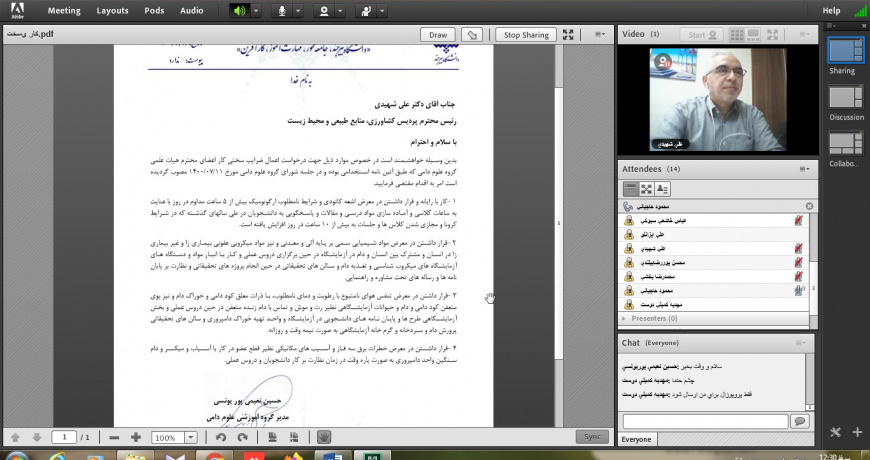Open Word from the Windows taskbar
This screenshot has height=460, width=870.
click(x=332, y=456)
